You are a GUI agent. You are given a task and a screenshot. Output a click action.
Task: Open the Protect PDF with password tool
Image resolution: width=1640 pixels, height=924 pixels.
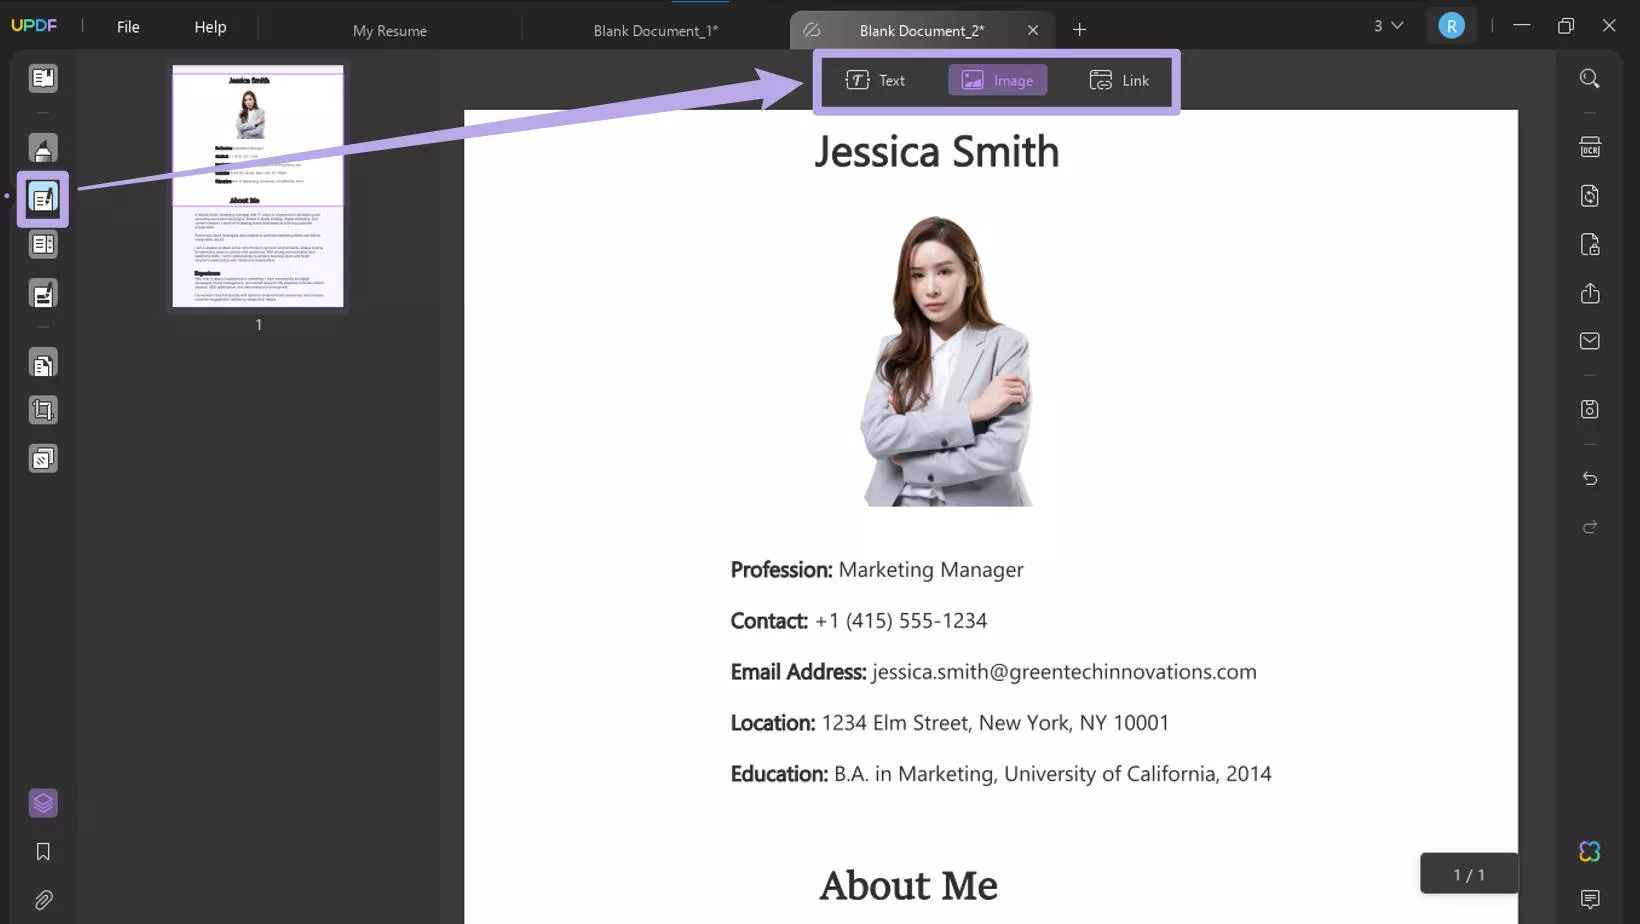(1590, 244)
